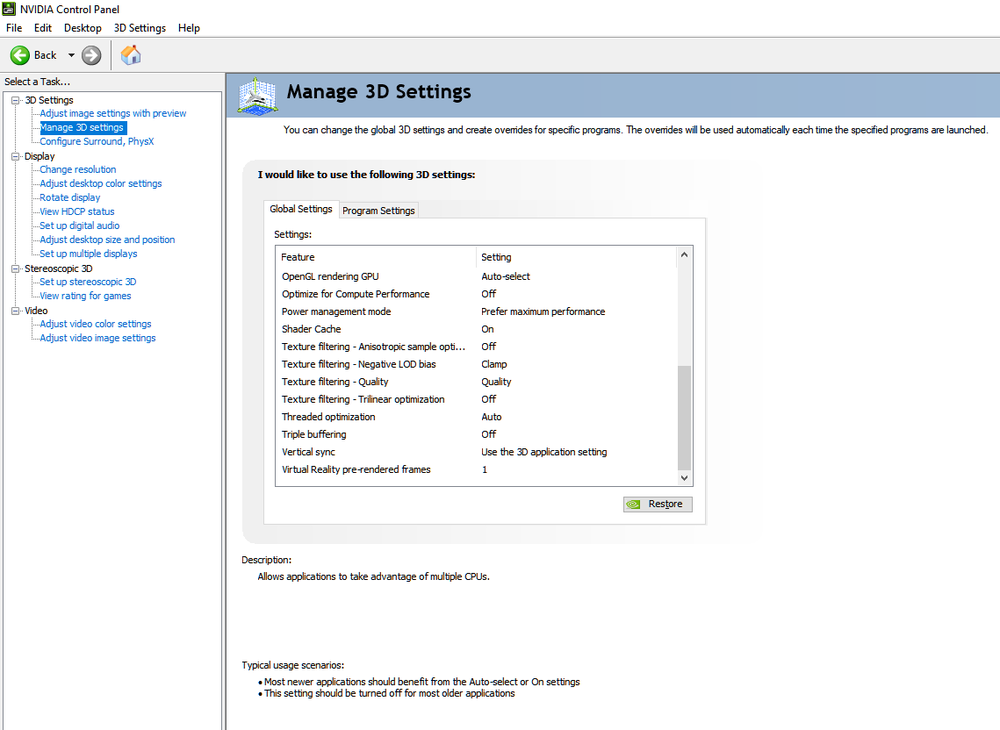Screen dimensions: 1000x730
Task: Click the green Back arrow icon
Action: [x=20, y=55]
